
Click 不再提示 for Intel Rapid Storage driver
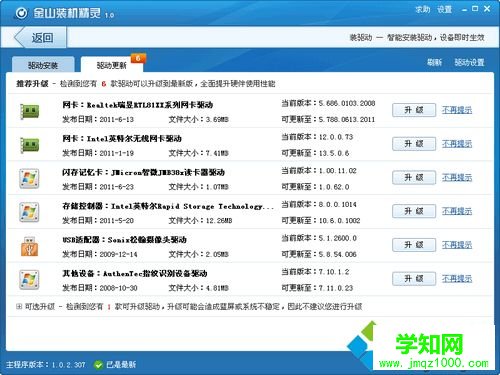[457, 211]
